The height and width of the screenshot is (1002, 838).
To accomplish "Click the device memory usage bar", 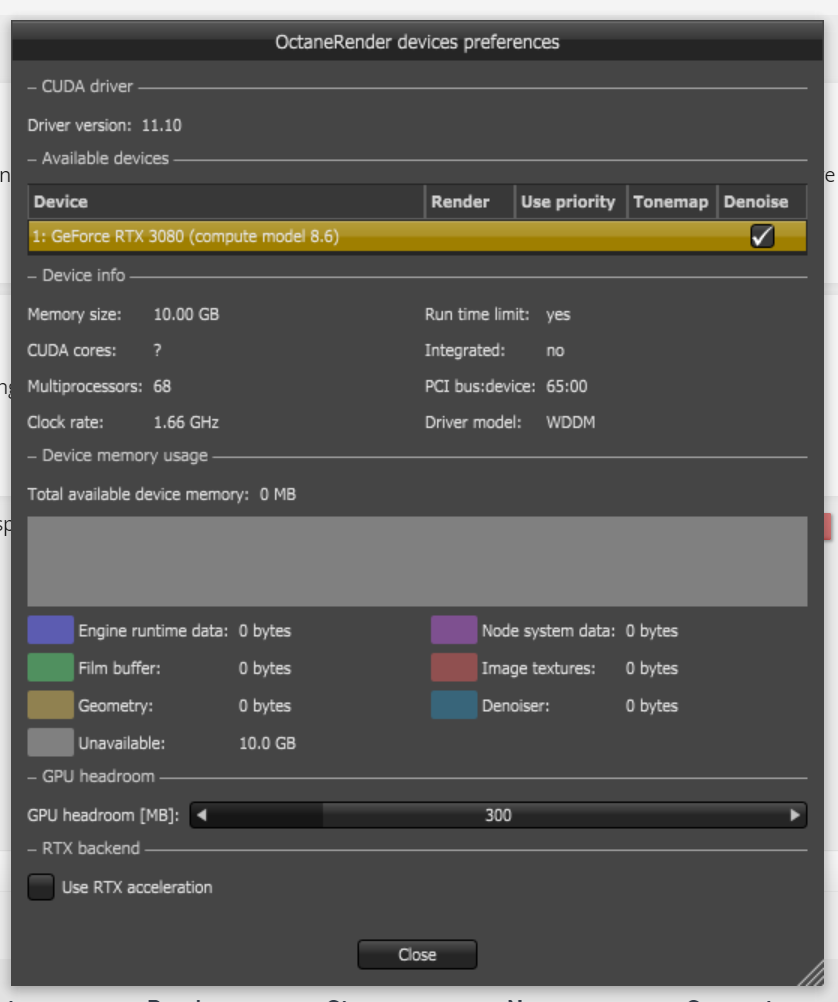I will (x=417, y=561).
